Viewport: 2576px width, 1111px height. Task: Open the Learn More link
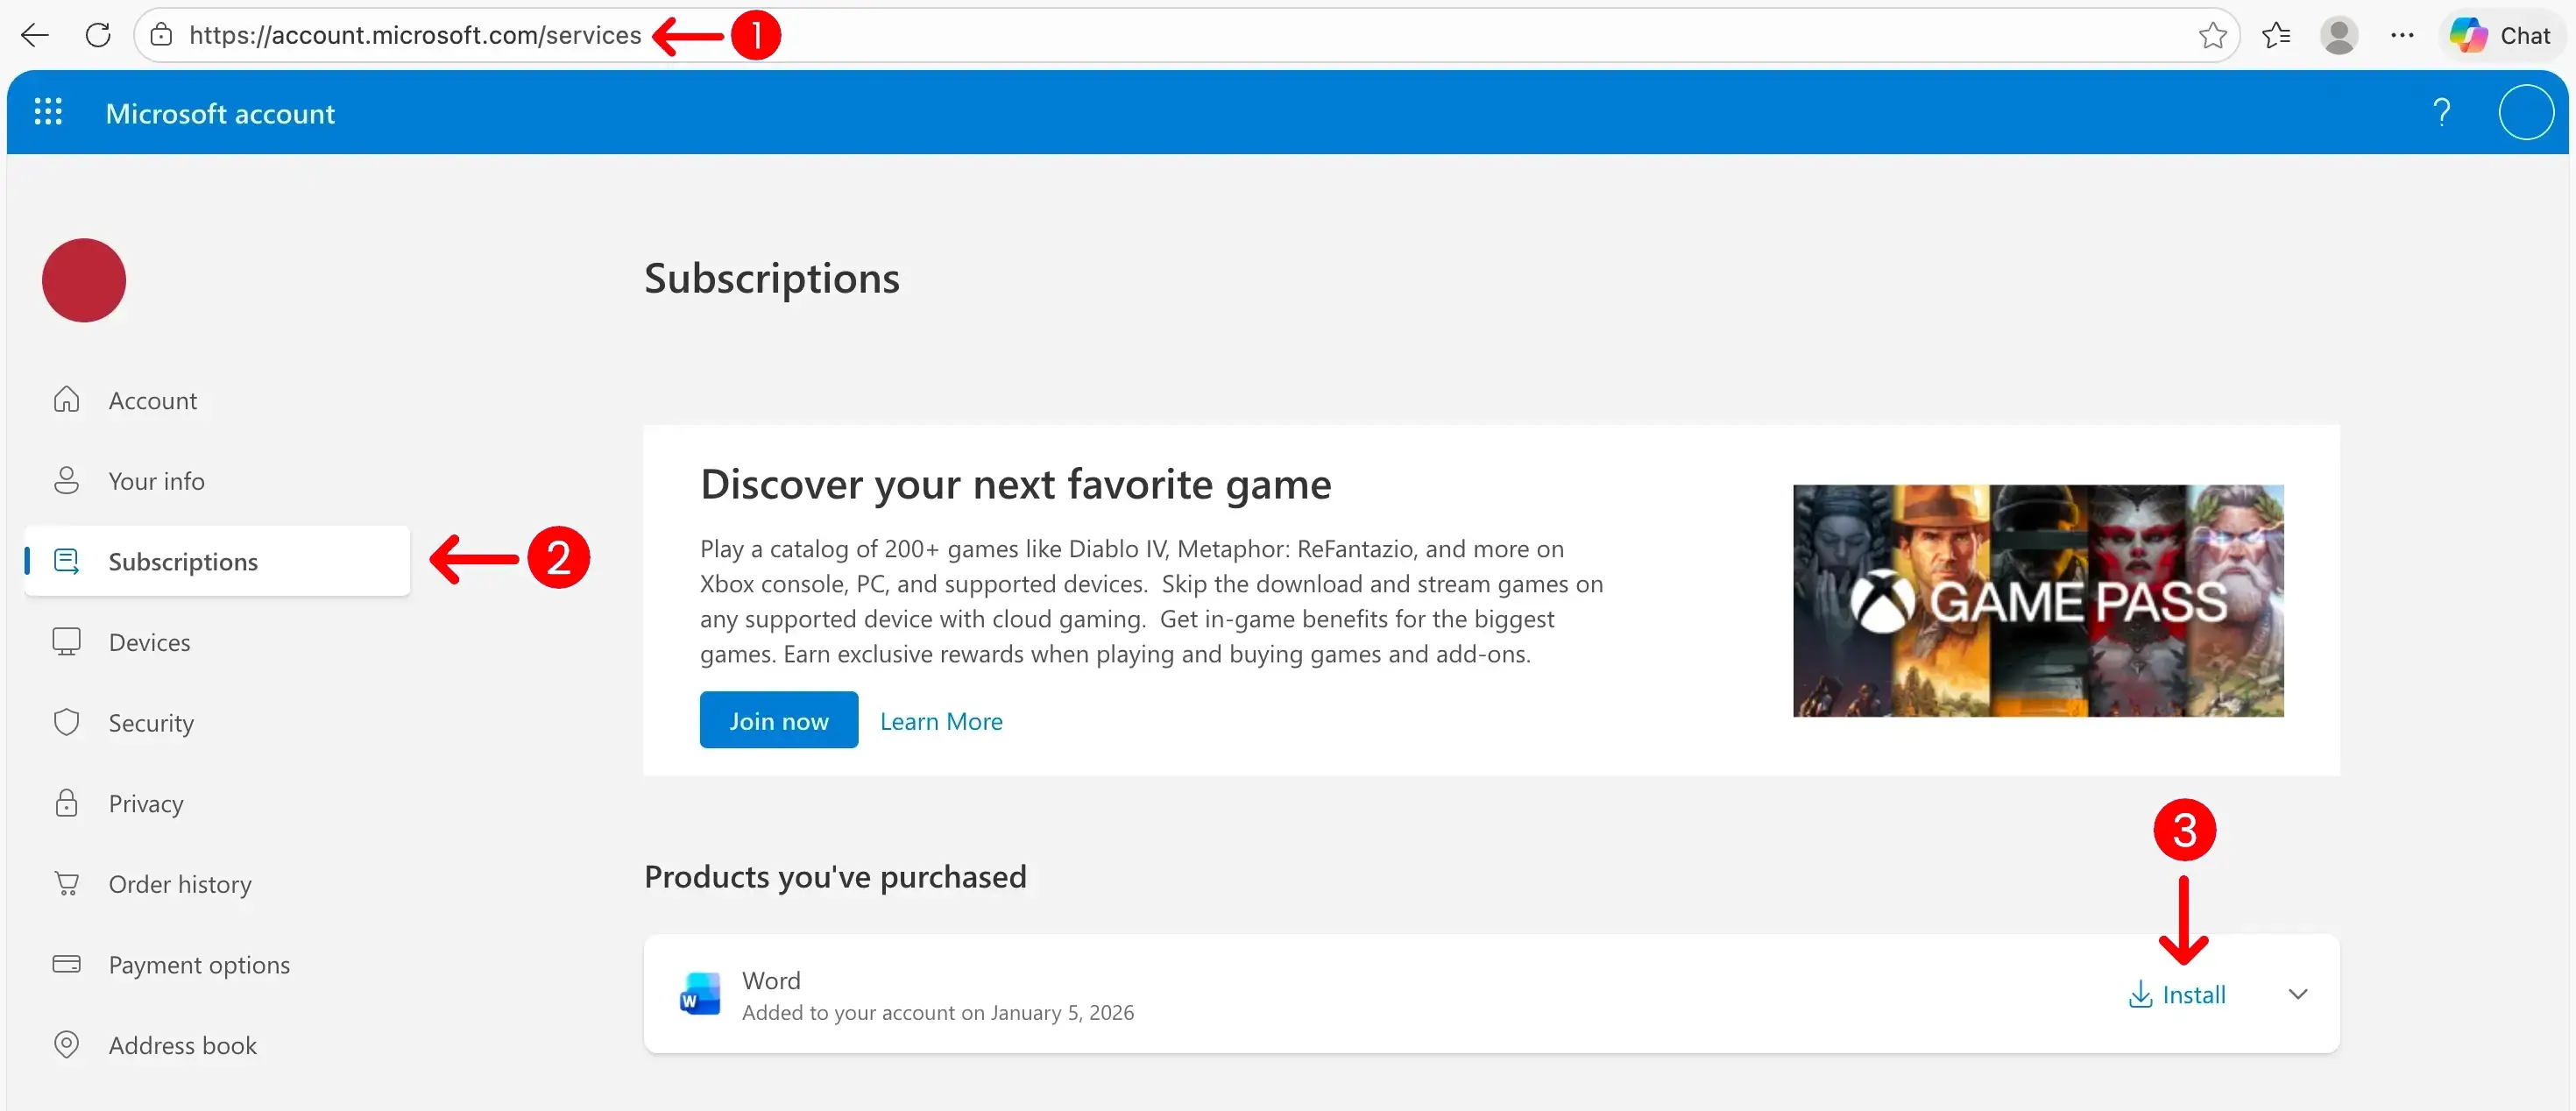[941, 721]
